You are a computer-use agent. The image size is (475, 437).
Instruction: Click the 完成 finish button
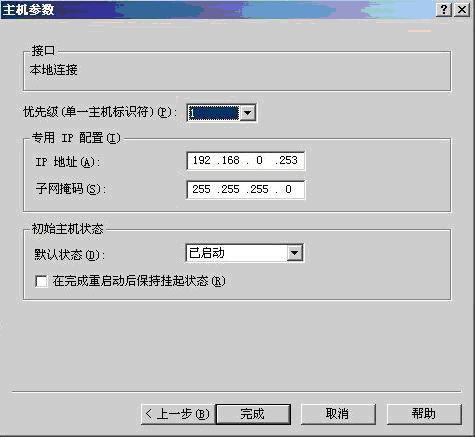tap(253, 414)
